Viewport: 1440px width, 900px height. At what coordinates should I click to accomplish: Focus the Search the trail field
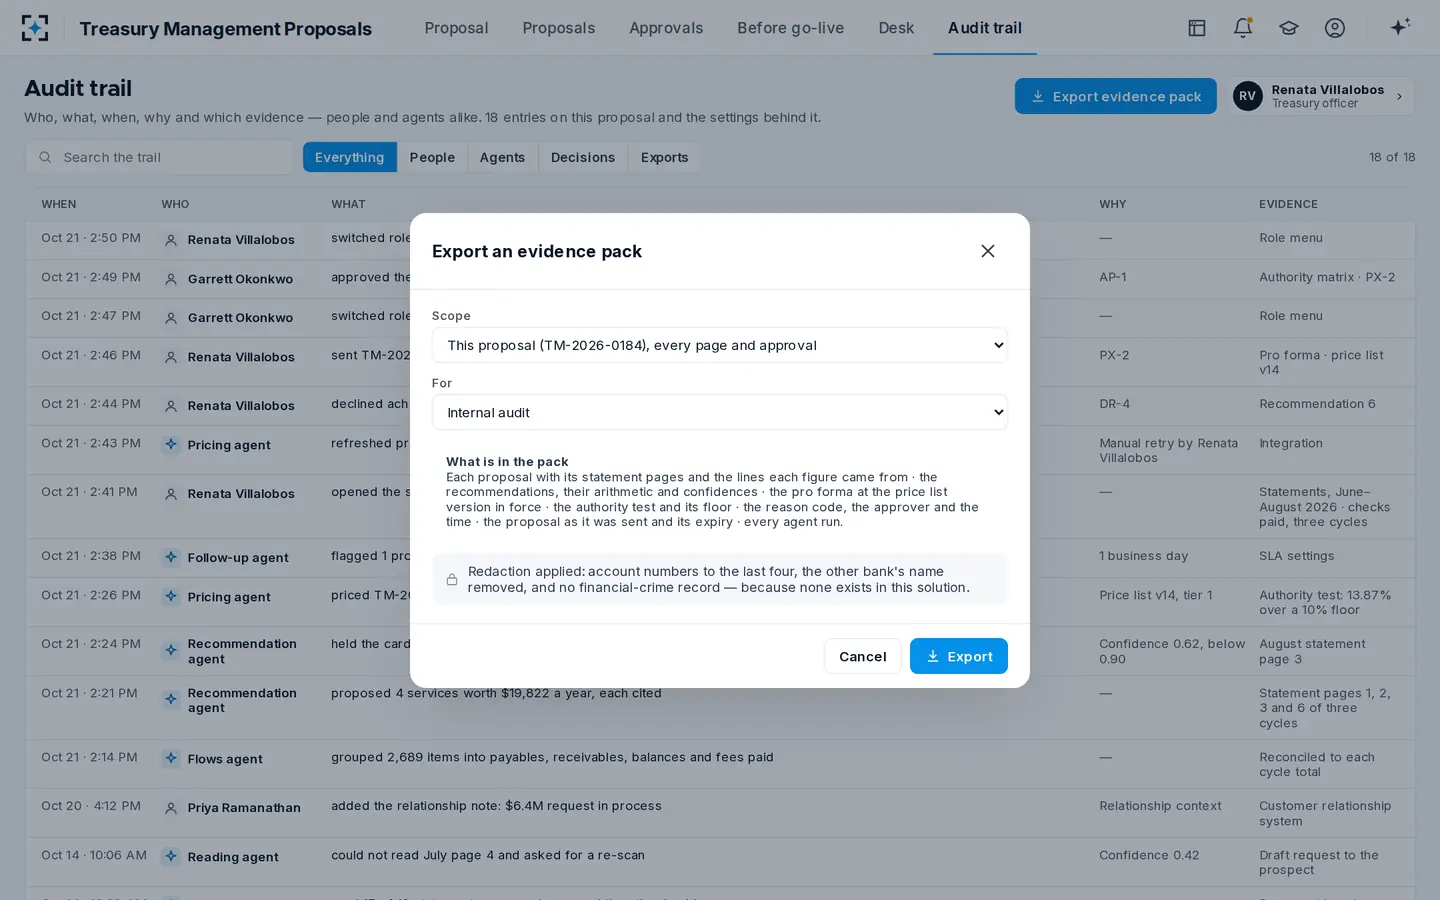click(160, 157)
